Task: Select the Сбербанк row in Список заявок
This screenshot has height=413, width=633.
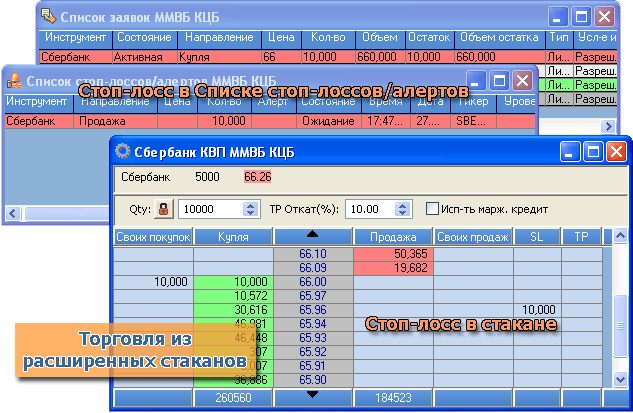Action: point(328,57)
